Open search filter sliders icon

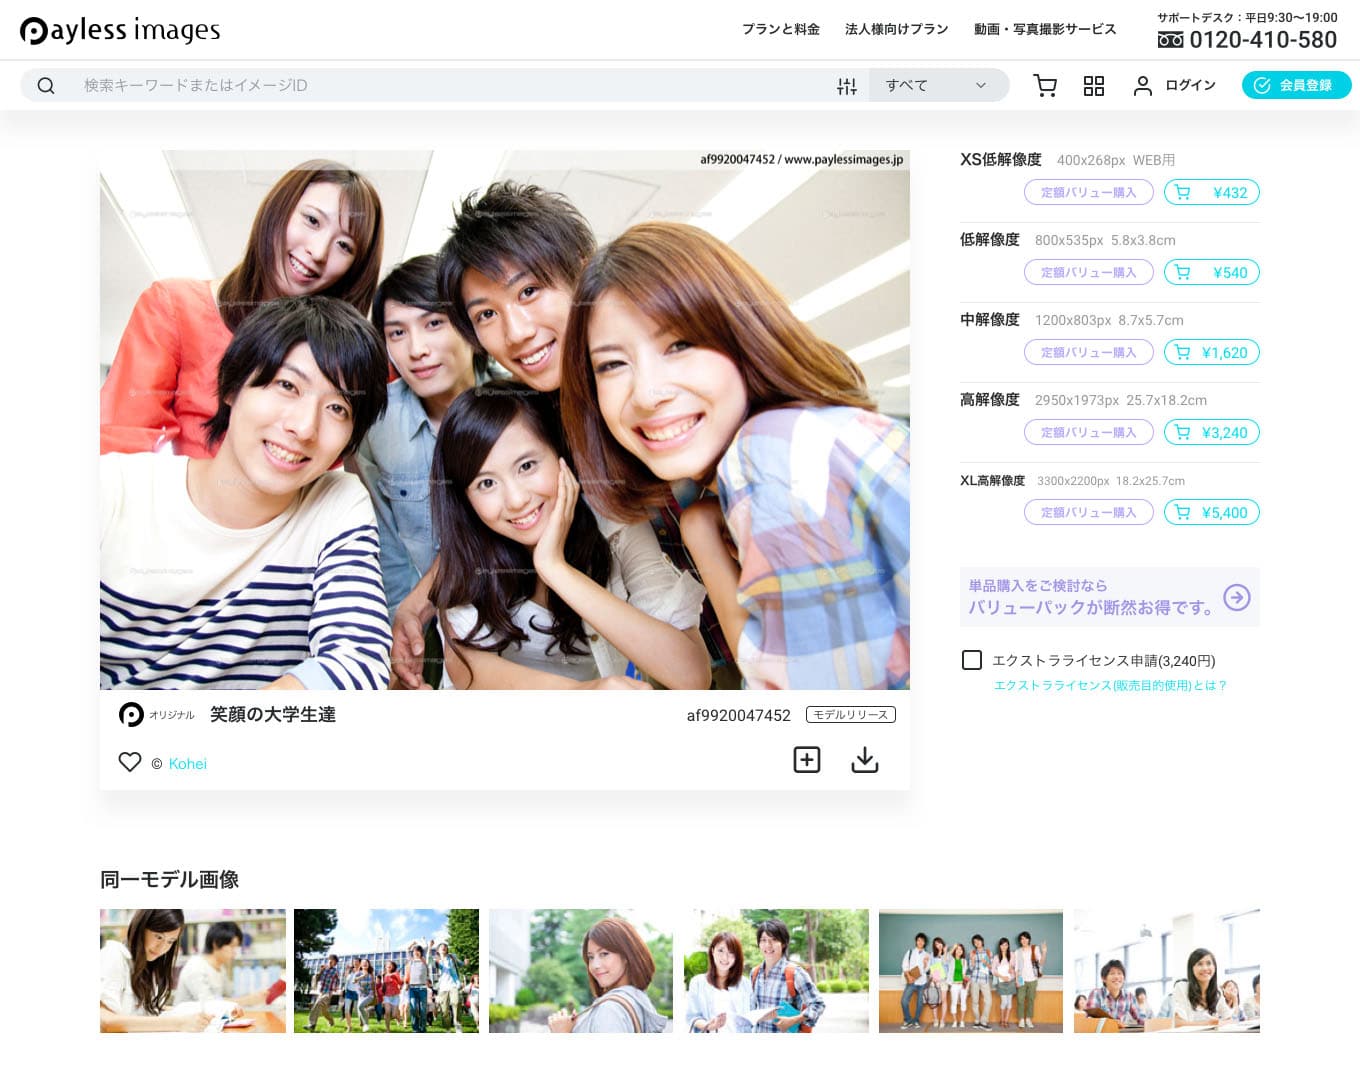(x=847, y=86)
